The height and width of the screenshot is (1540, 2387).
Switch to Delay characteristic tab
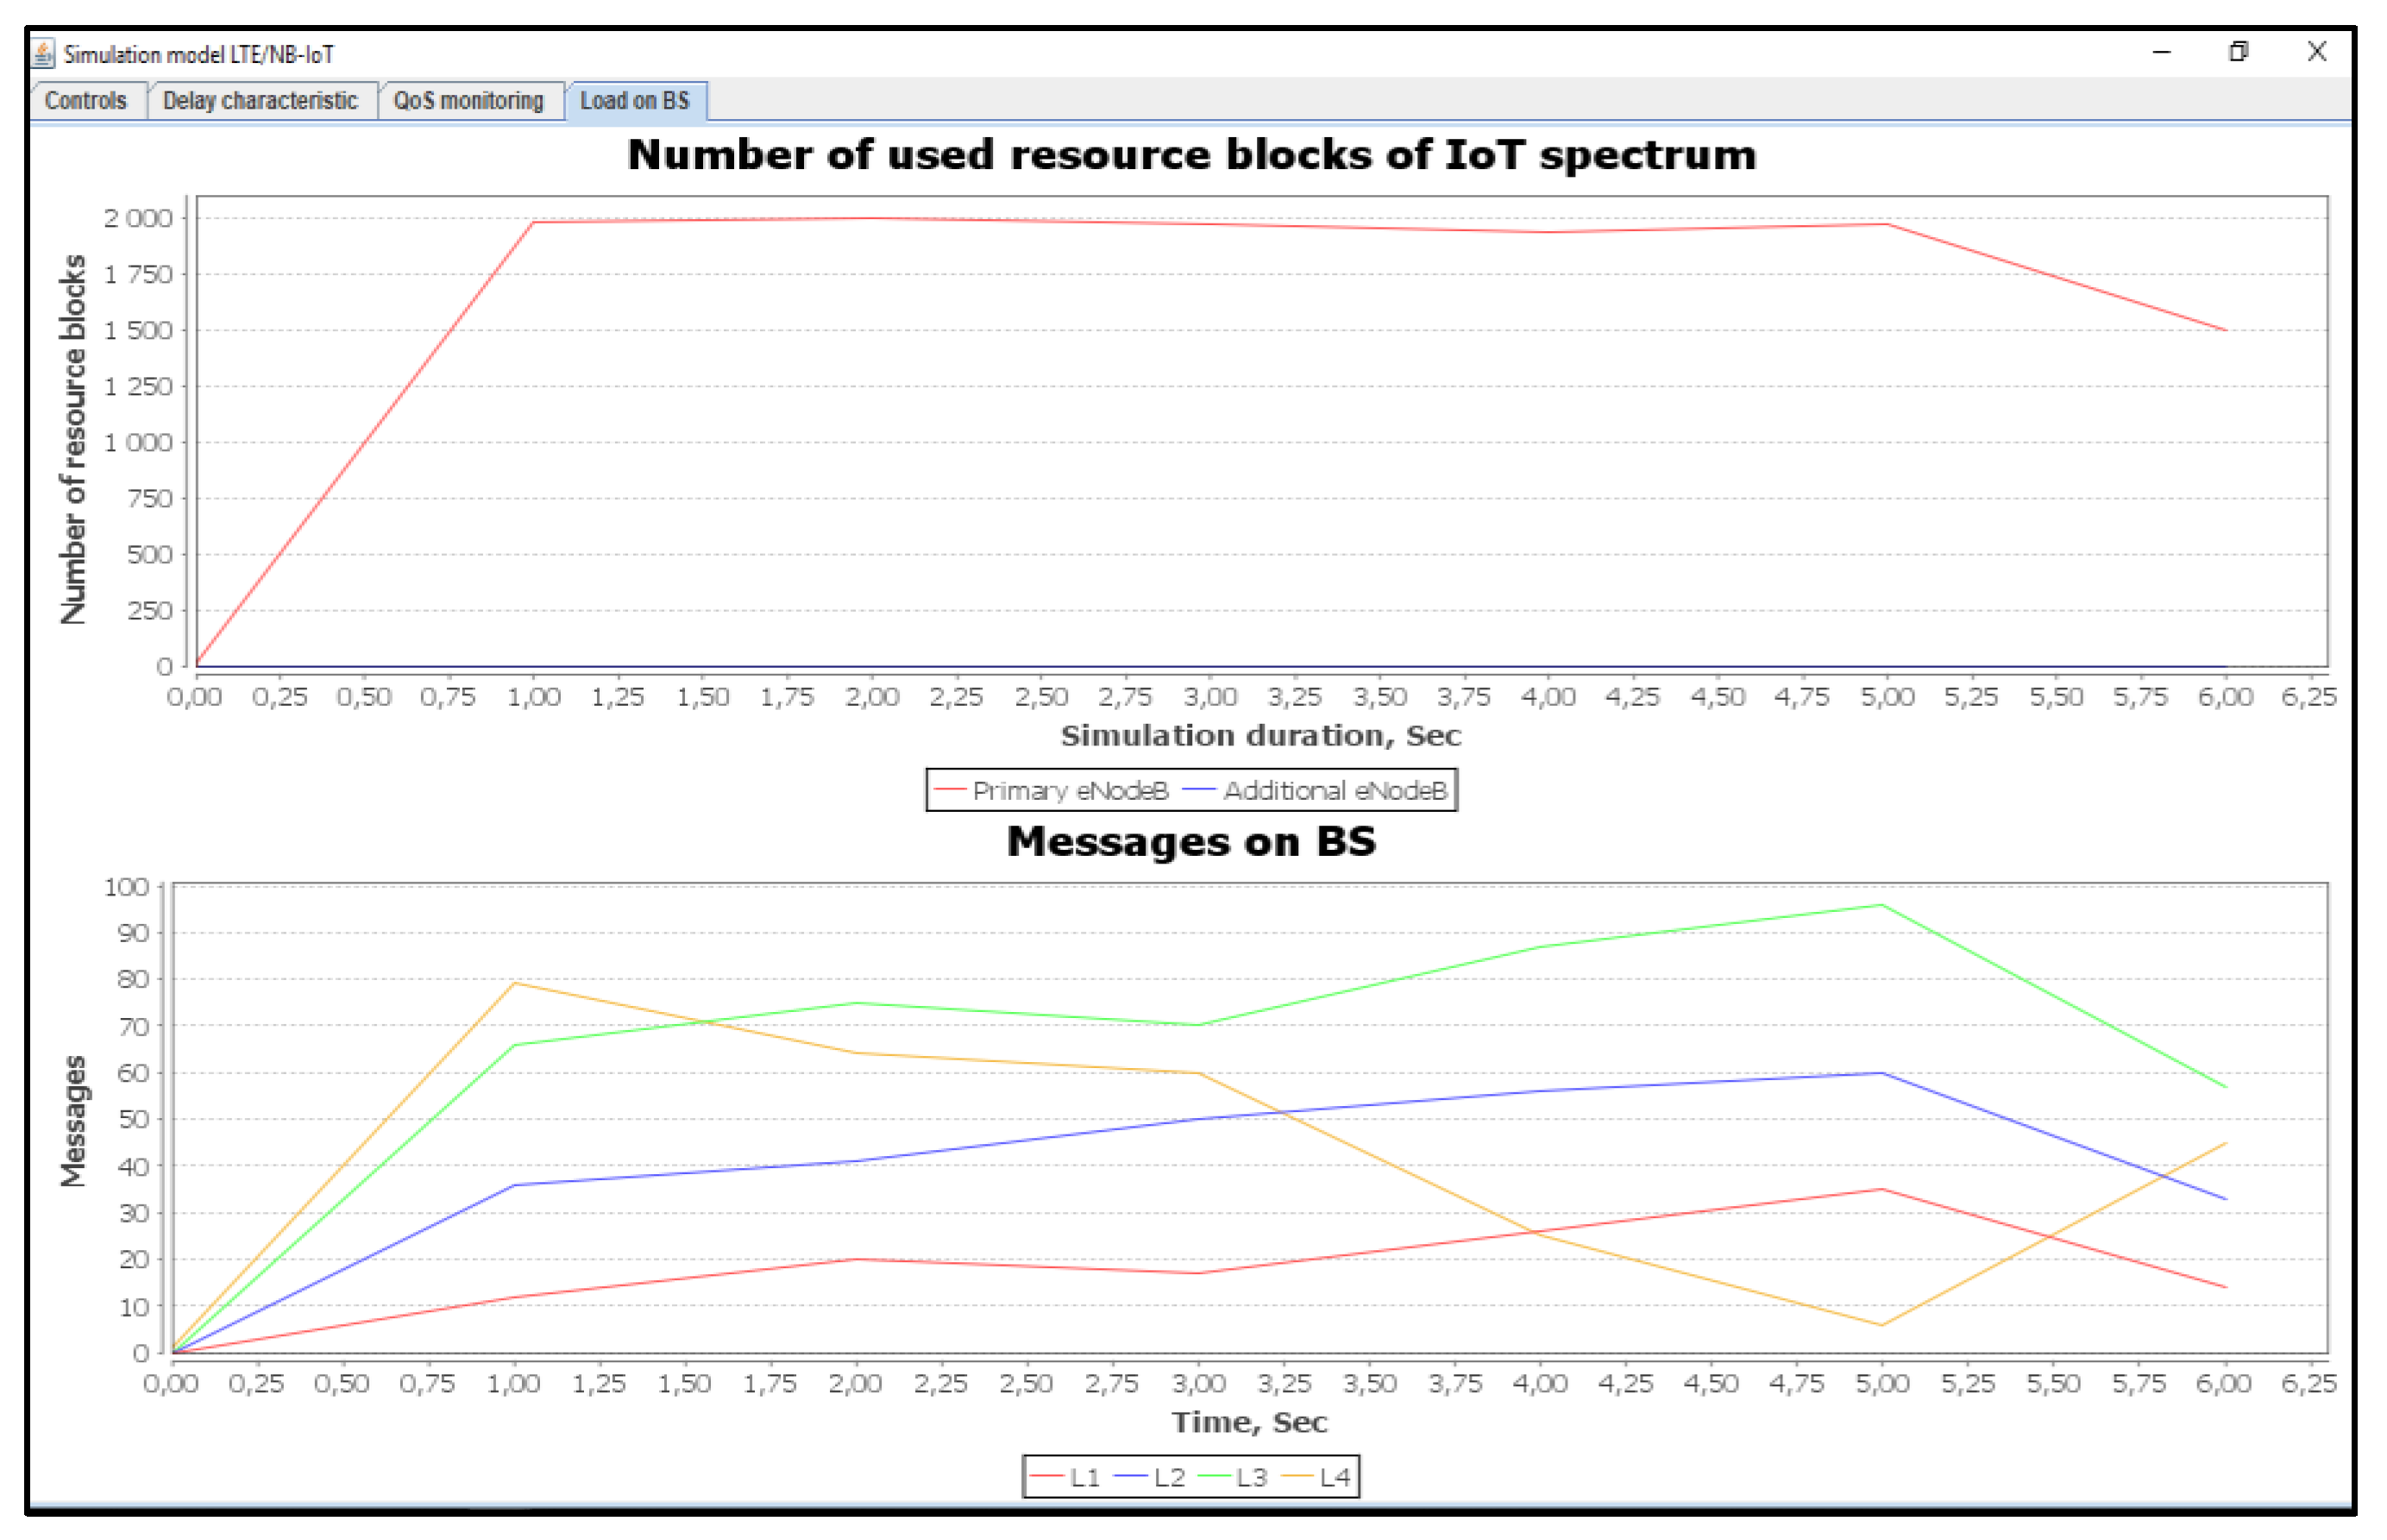click(260, 101)
